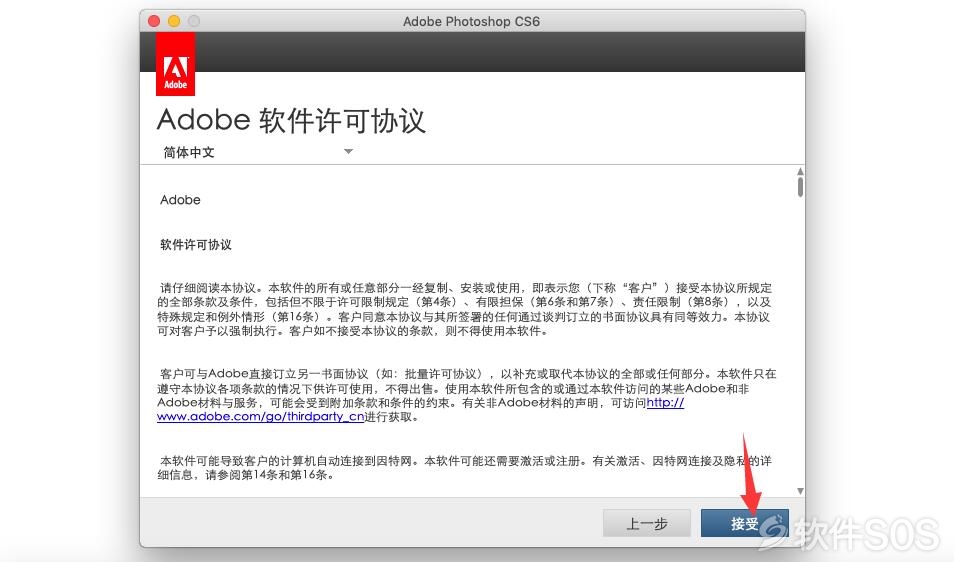The image size is (954, 562).
Task: Click the Adobe logo icon
Action: click(175, 64)
